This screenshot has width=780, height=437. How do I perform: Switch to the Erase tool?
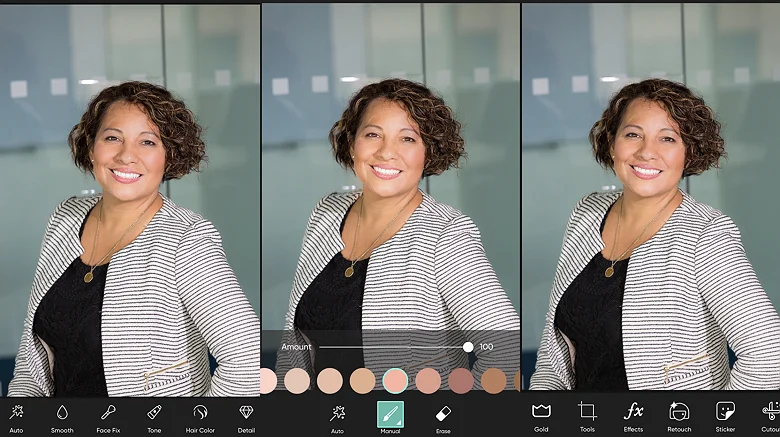coord(443,419)
